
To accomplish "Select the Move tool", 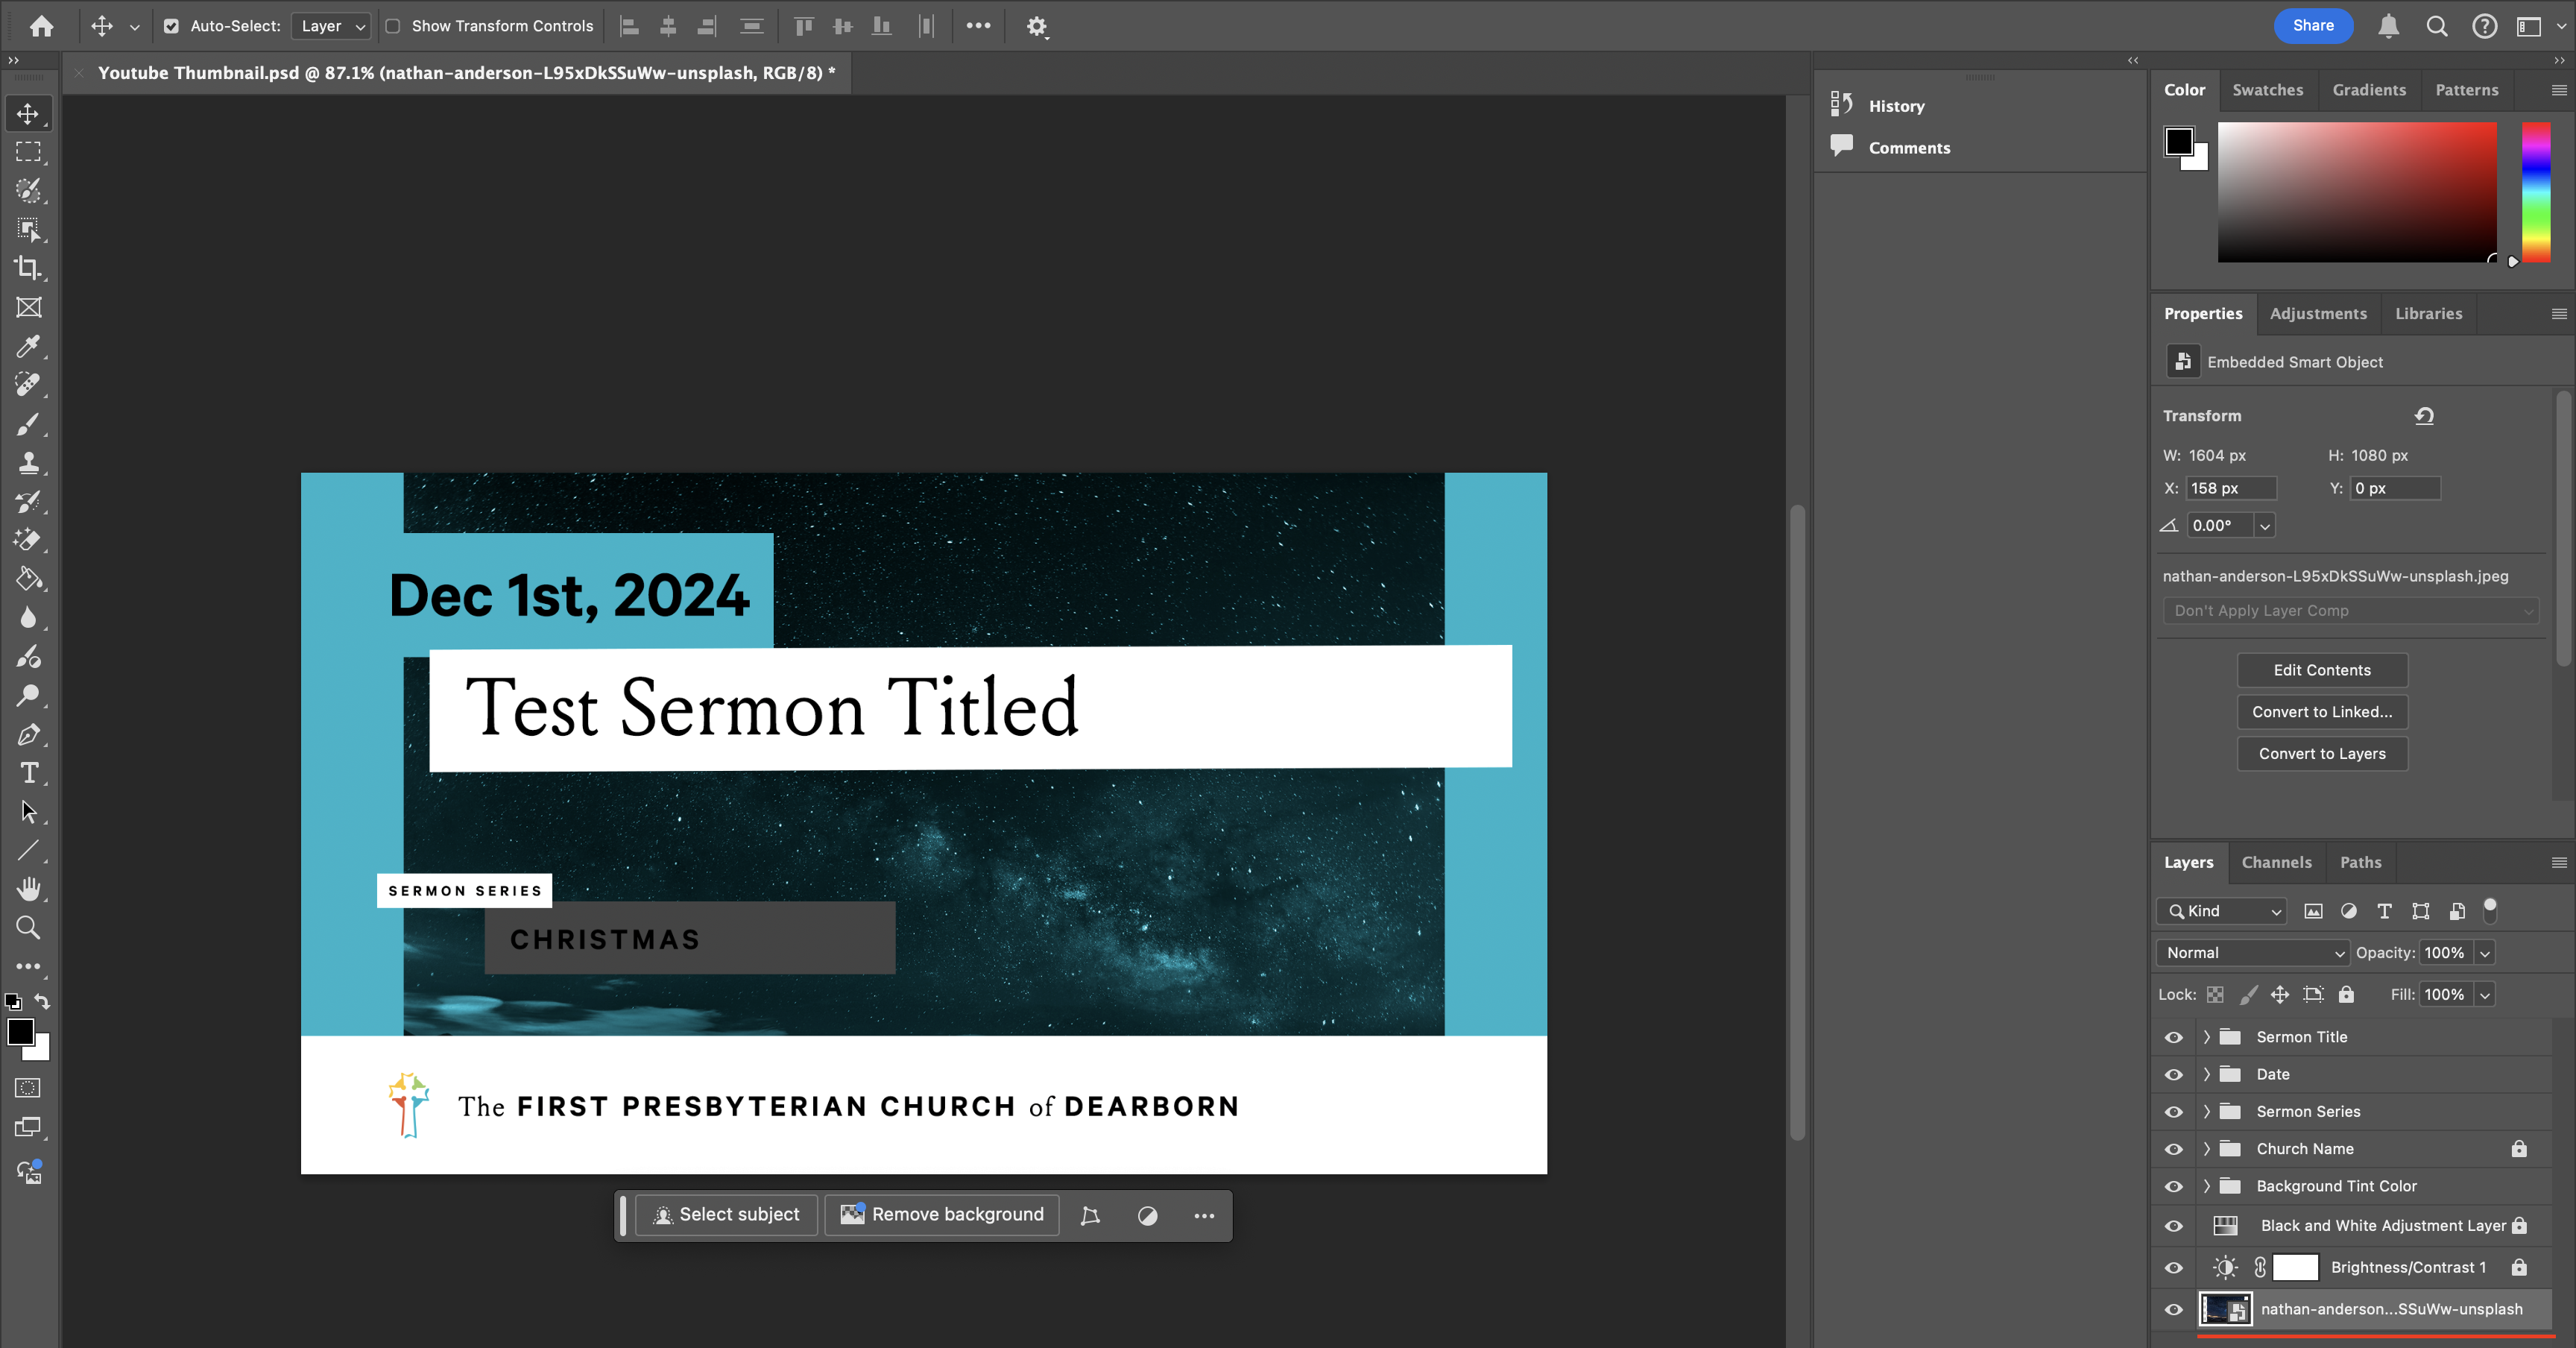I will tap(28, 113).
